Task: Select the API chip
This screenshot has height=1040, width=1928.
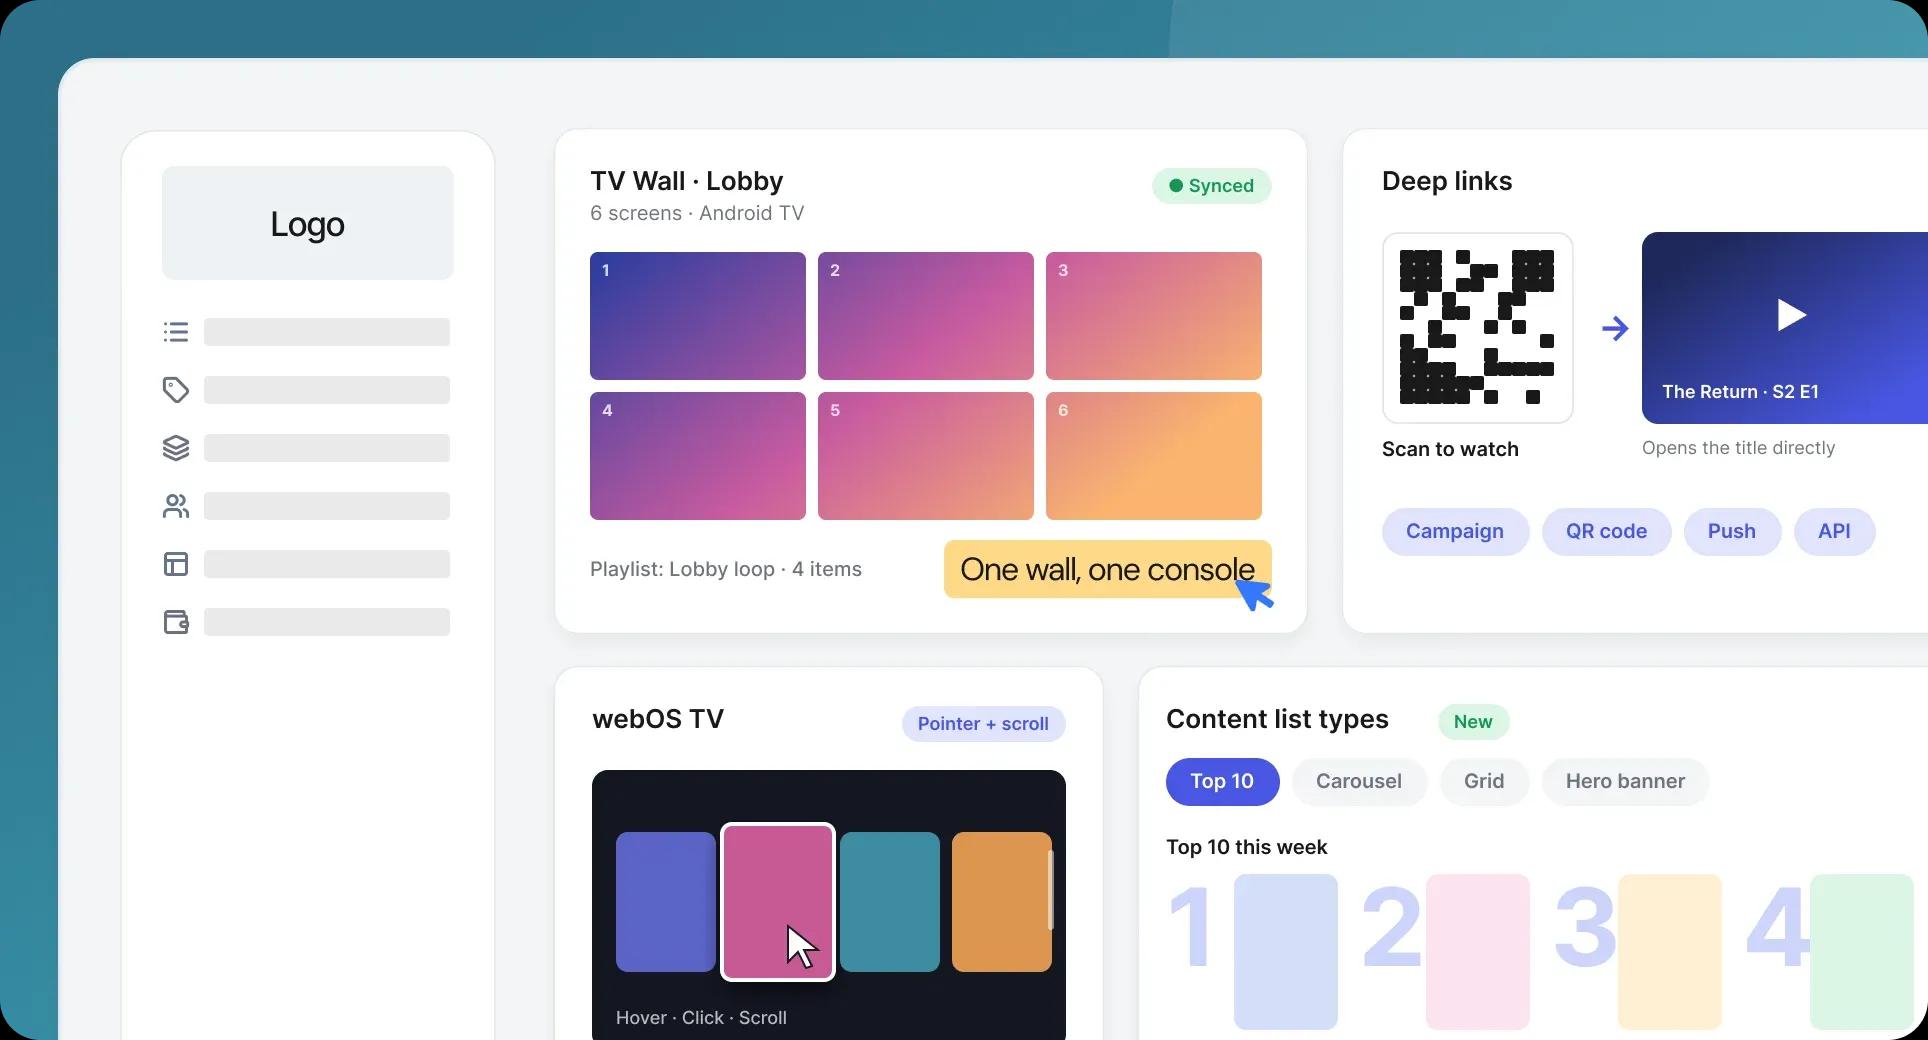Action: 1834,531
